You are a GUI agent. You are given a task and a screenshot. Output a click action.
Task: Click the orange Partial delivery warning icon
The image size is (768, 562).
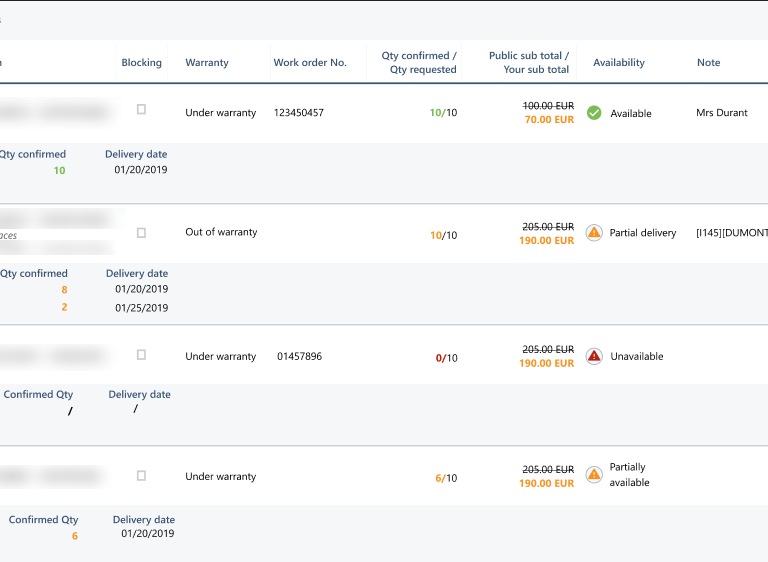pyautogui.click(x=594, y=233)
